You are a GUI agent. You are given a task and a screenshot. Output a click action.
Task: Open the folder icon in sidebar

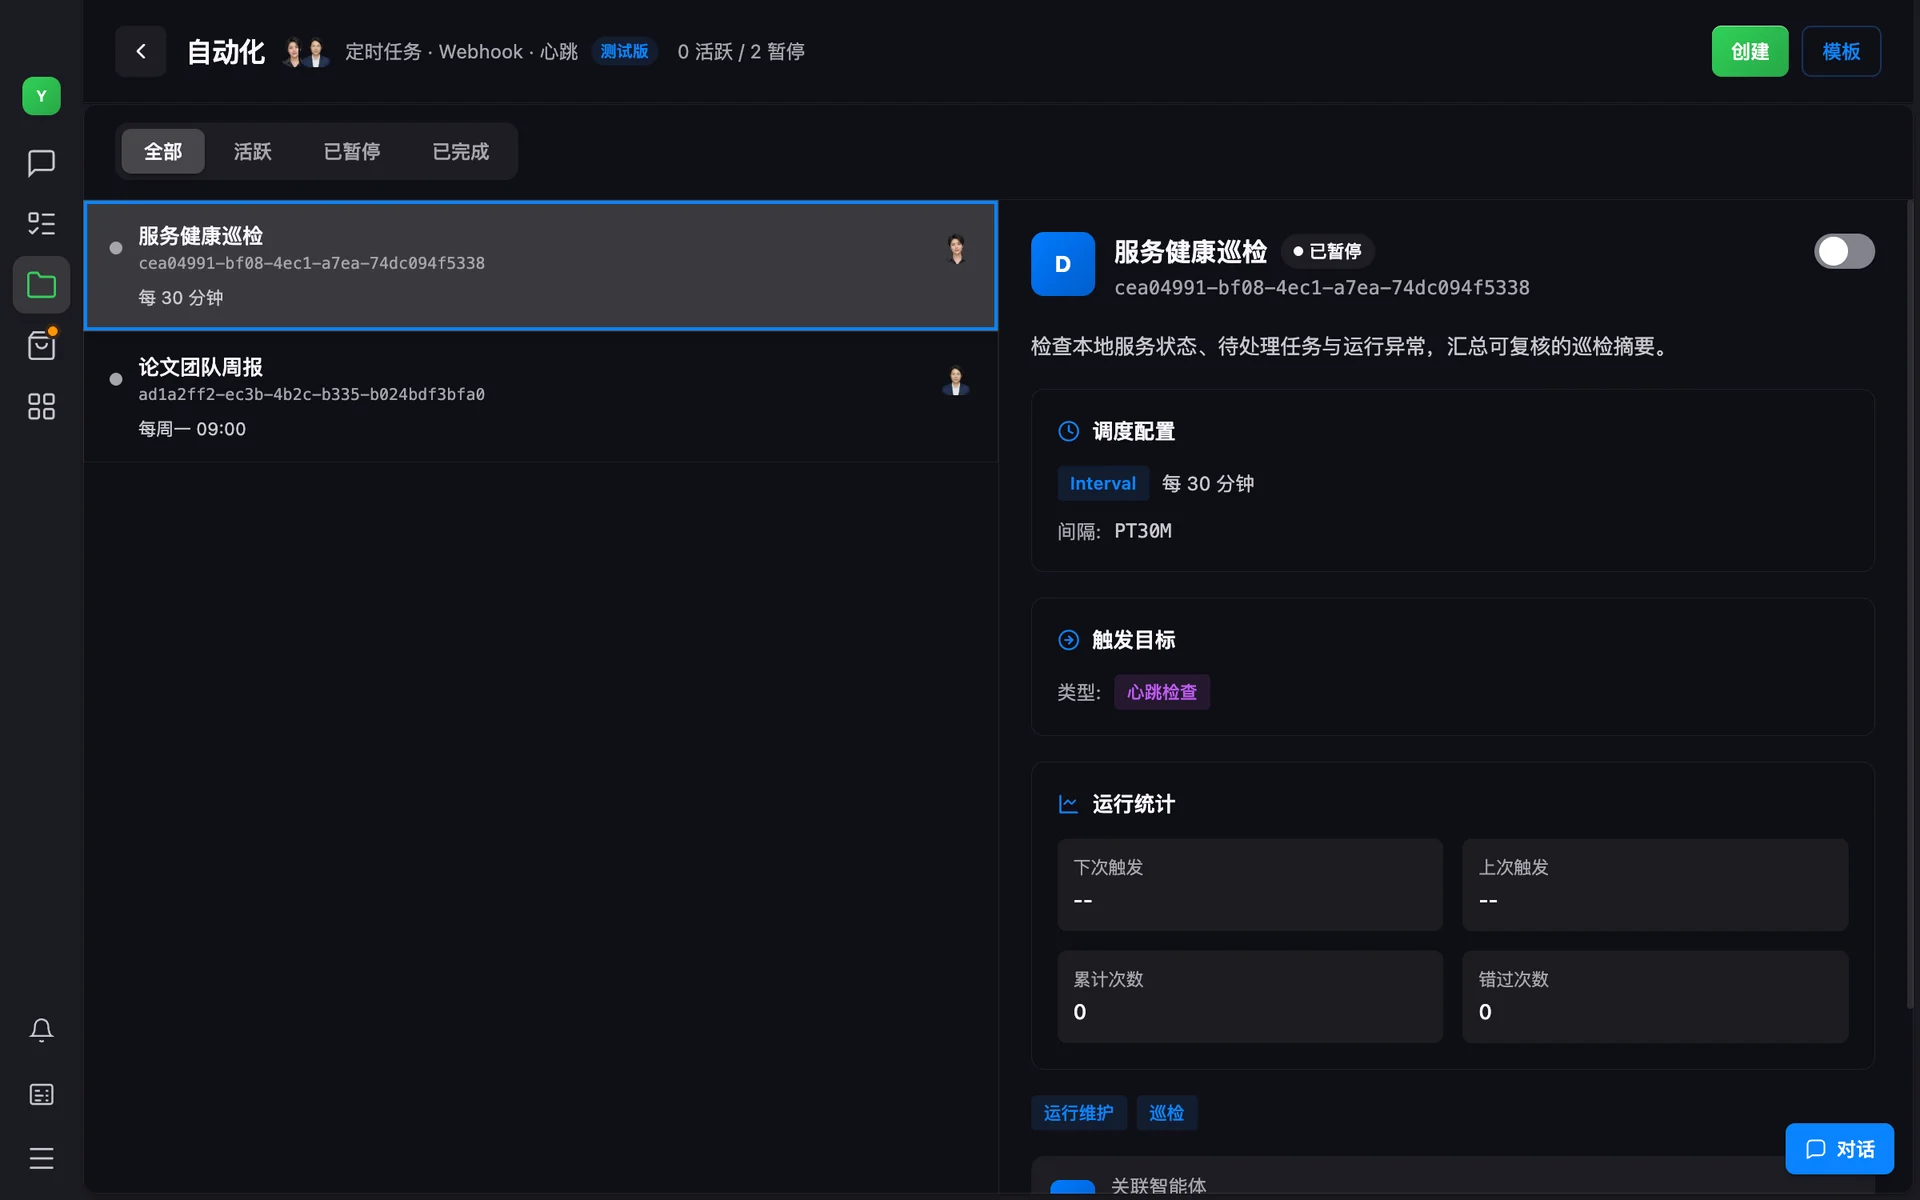coord(41,285)
